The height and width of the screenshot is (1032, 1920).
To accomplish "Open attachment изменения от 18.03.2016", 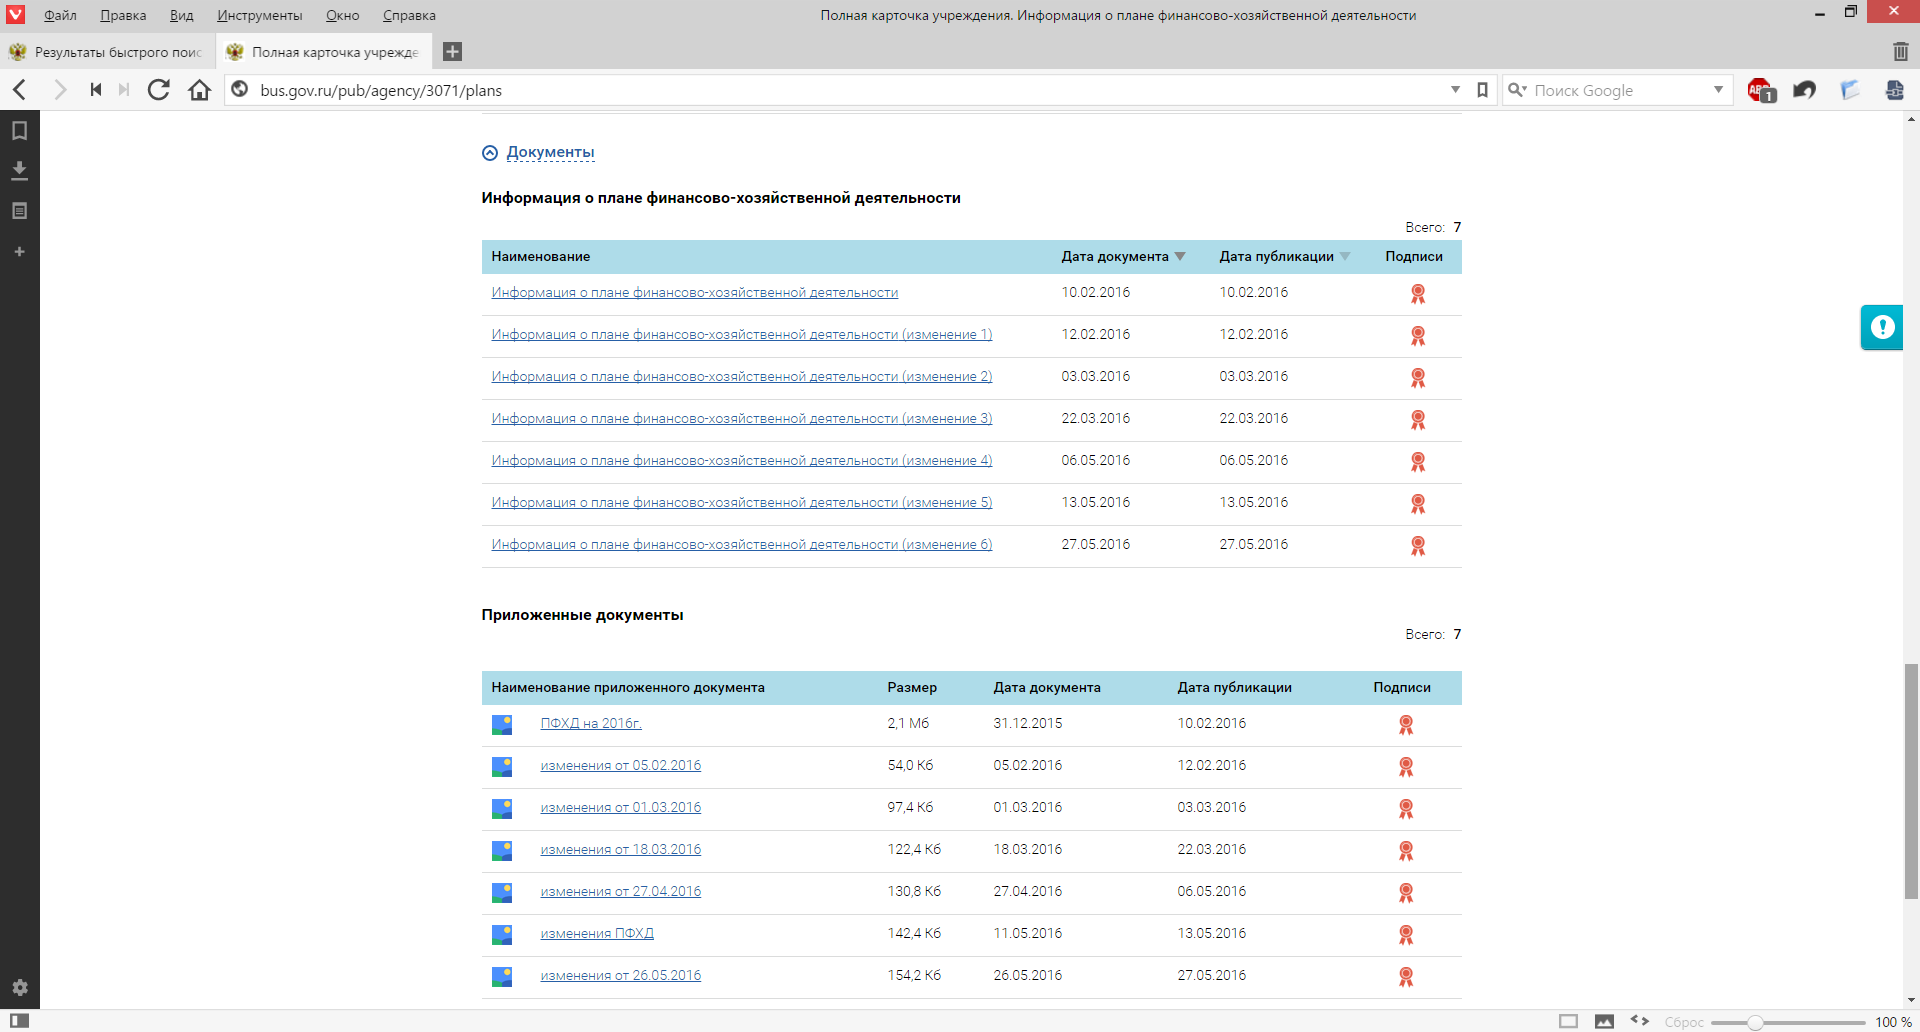I will [621, 850].
